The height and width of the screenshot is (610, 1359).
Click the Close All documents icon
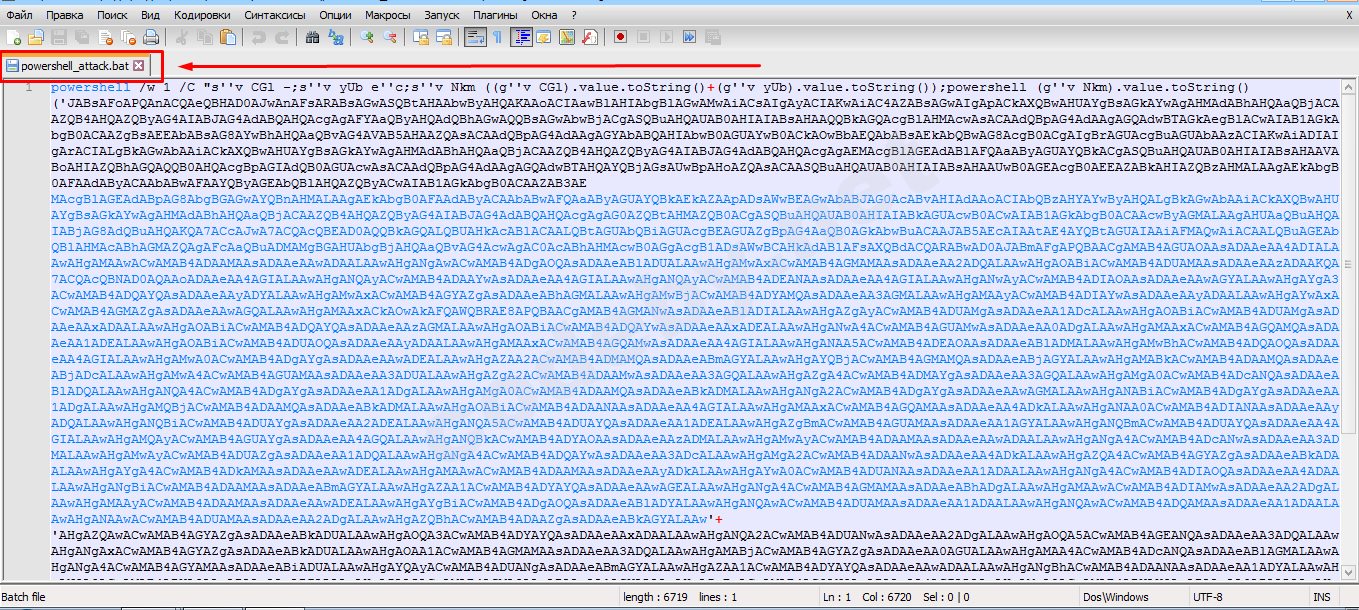pyautogui.click(x=128, y=37)
